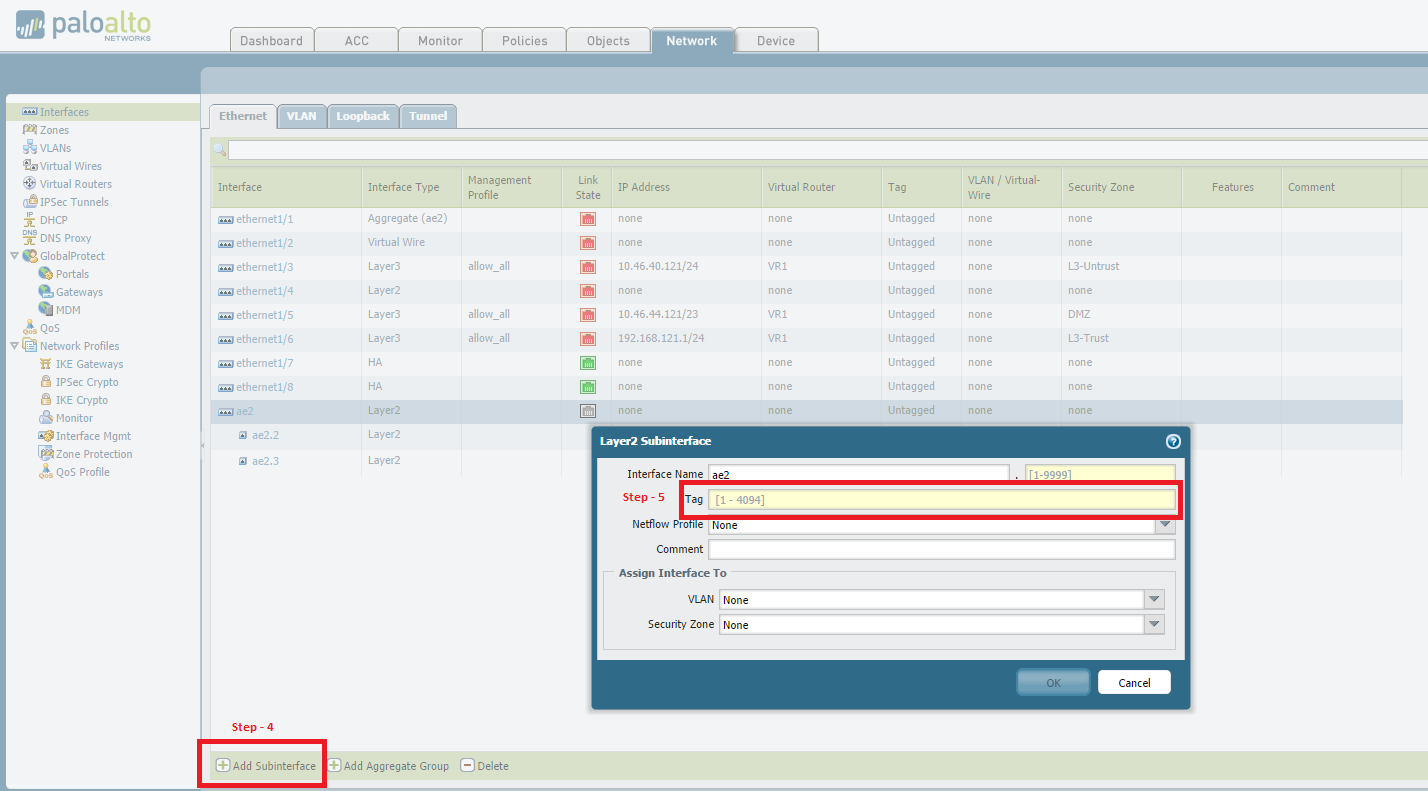Viewport: 1428px width, 791px height.
Task: Collapse the GlobalProtect tree node
Action: coord(14,256)
